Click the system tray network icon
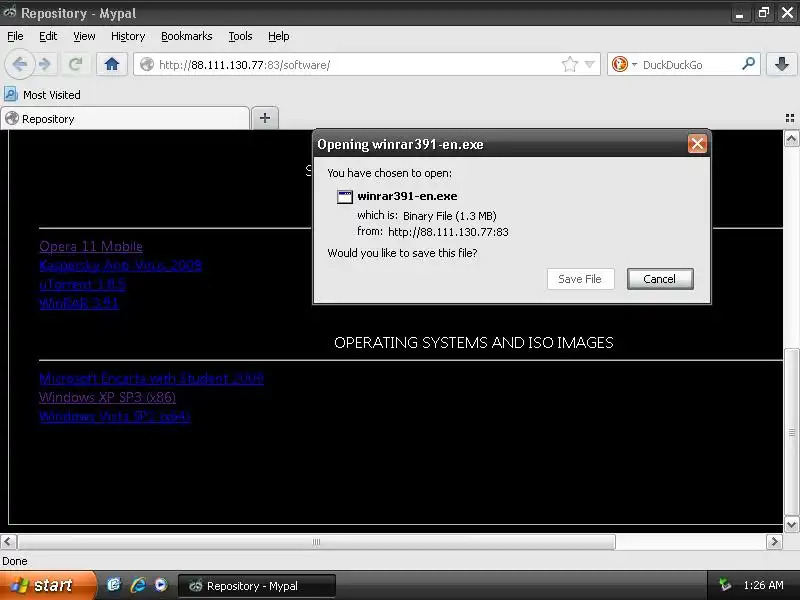 [725, 585]
